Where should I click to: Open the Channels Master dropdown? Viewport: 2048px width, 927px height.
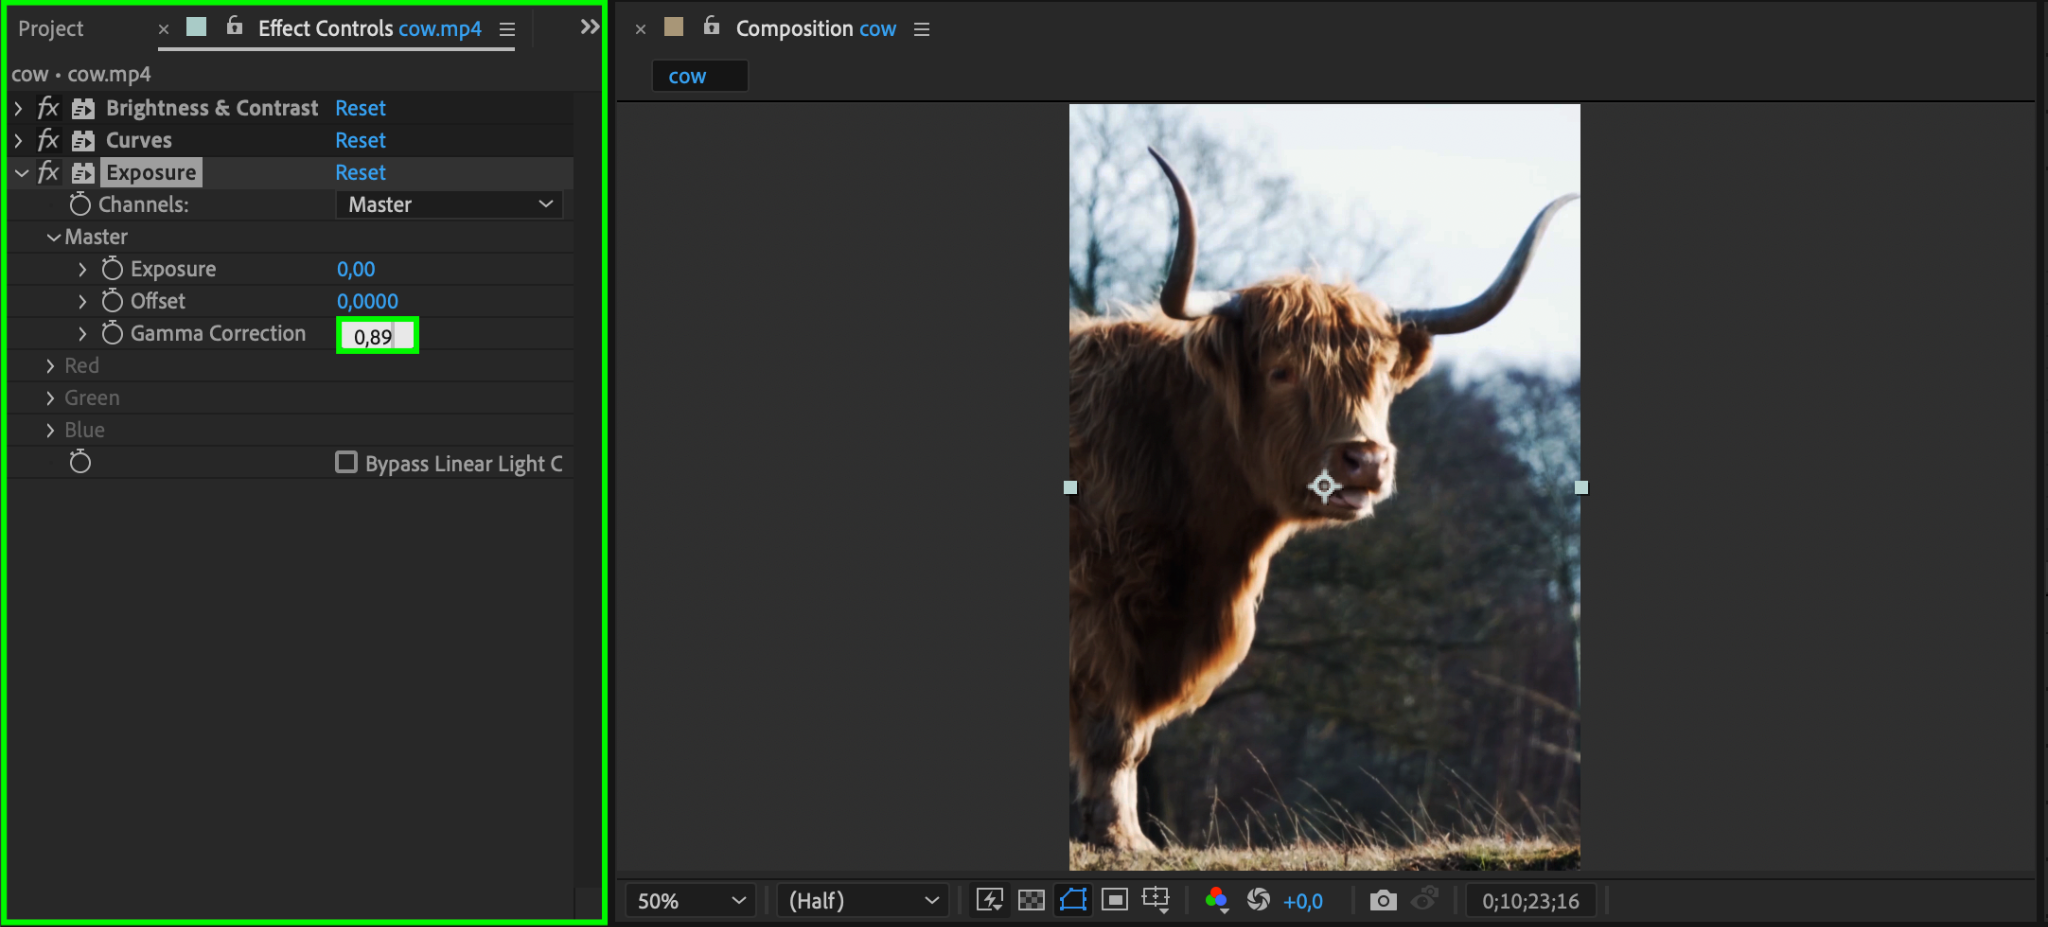(449, 204)
